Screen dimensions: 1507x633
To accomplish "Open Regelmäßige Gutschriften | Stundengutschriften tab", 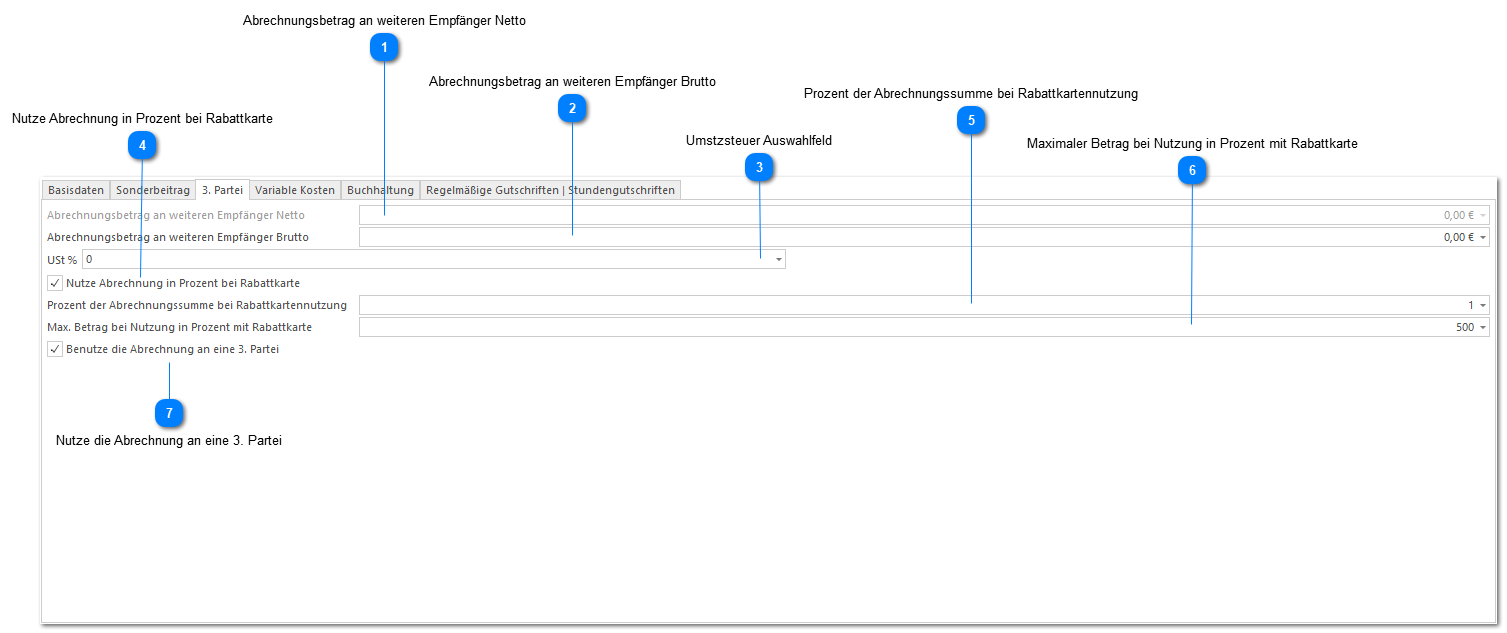I will [x=550, y=190].
